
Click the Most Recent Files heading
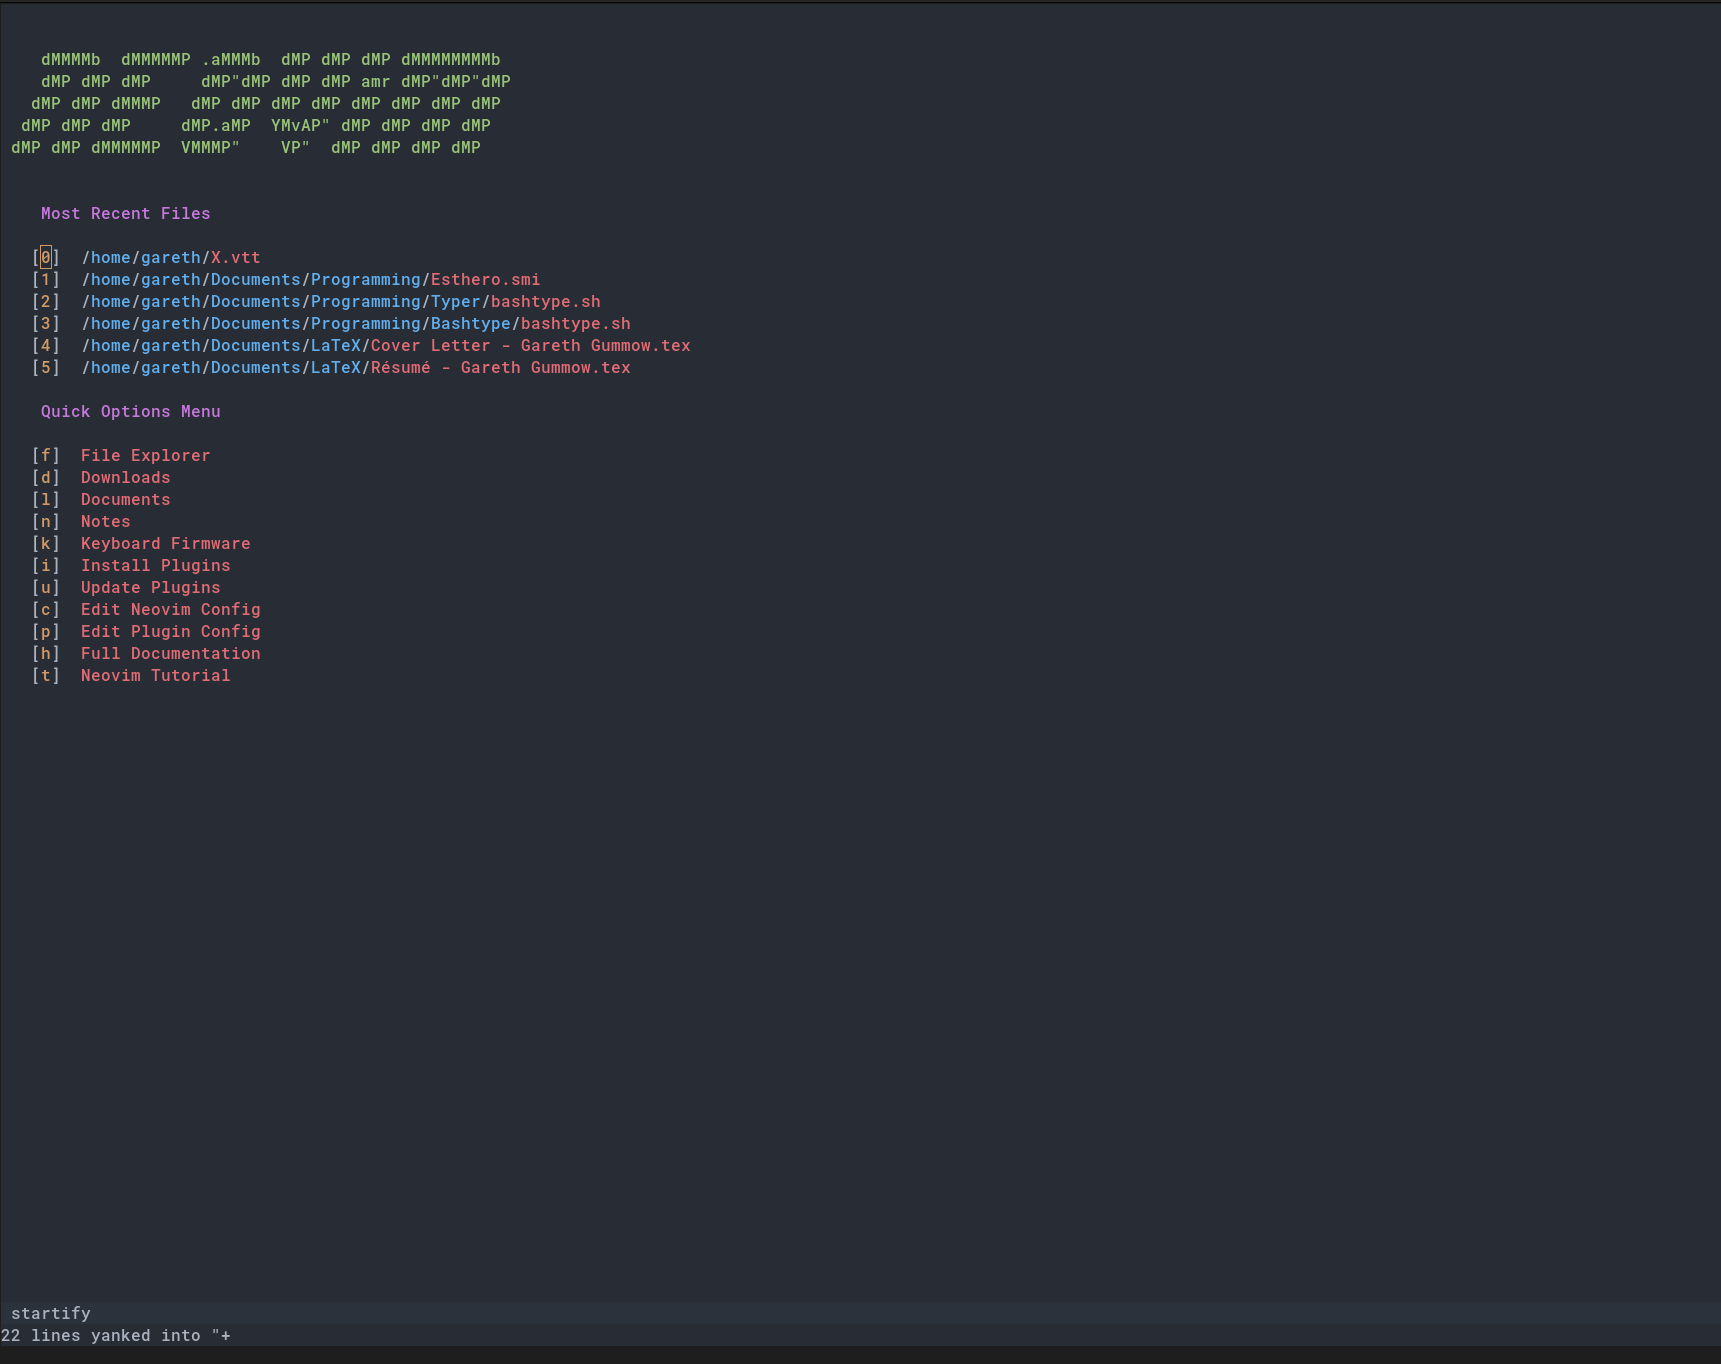[x=126, y=213]
